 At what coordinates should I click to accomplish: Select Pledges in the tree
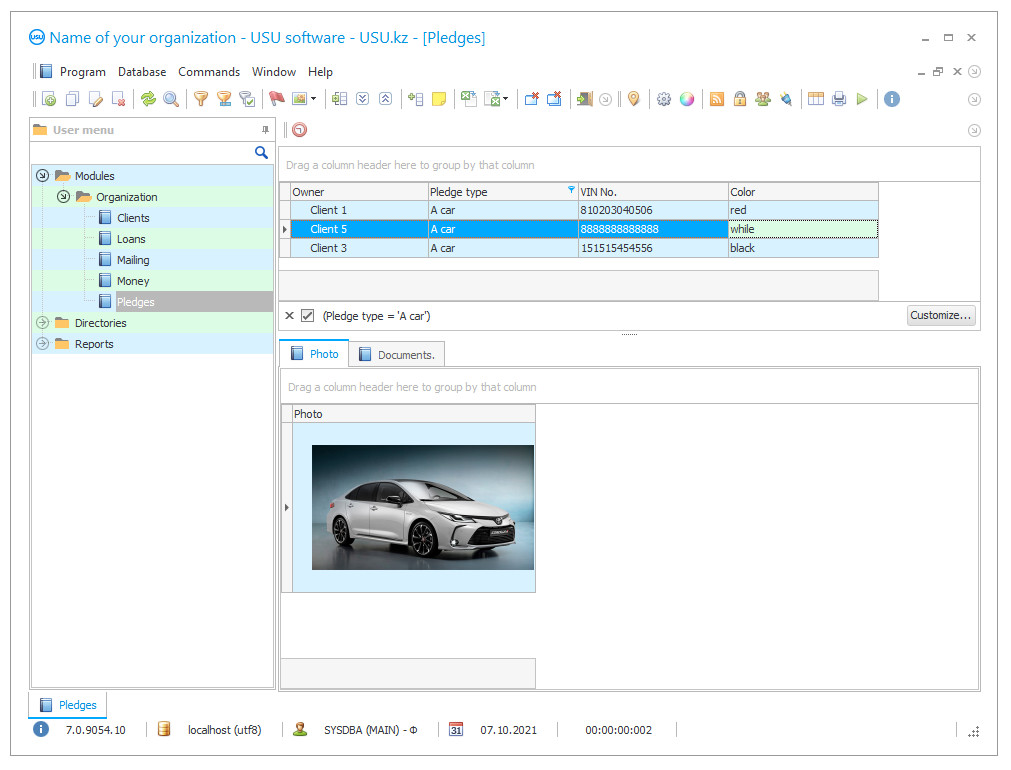(135, 302)
